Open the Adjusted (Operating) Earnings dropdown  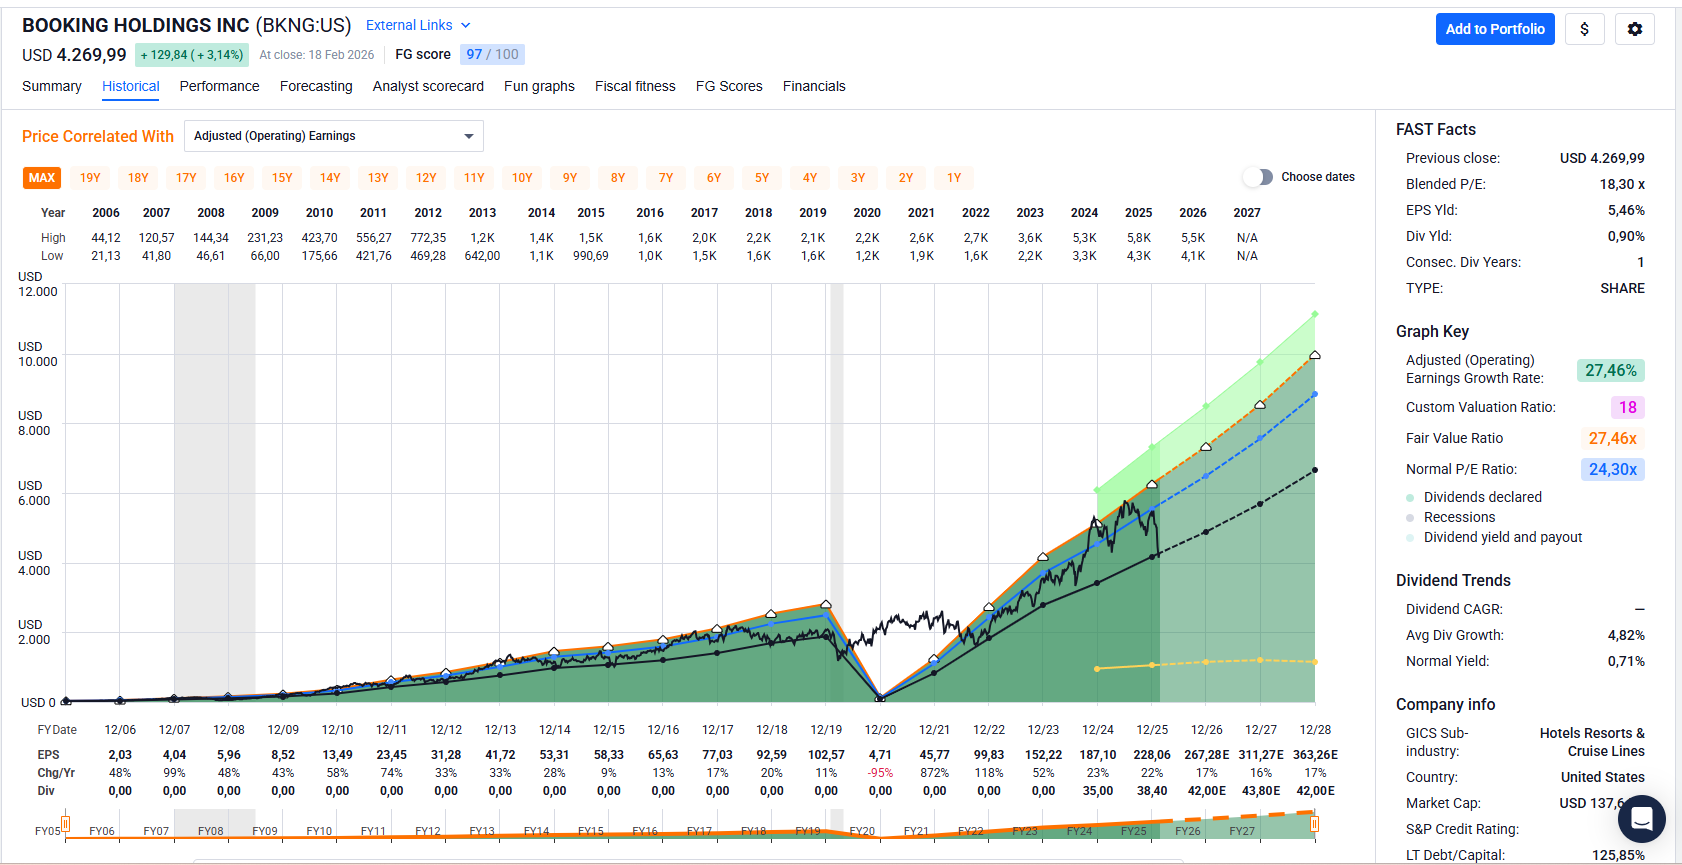[x=333, y=136]
